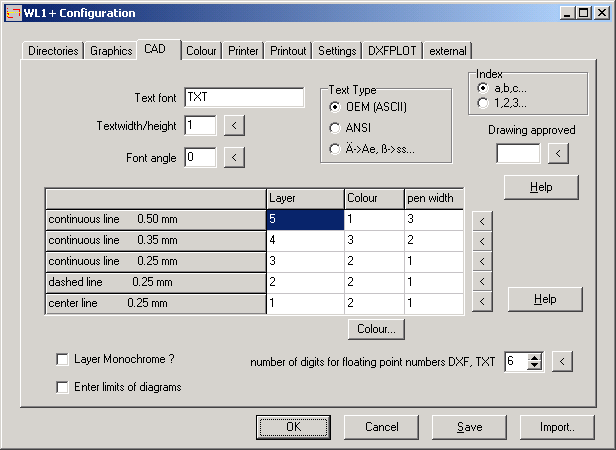Viewport: 616px width, 450px height.
Task: Click arrow button for dashed line 0.25 mm row
Action: pos(481,282)
